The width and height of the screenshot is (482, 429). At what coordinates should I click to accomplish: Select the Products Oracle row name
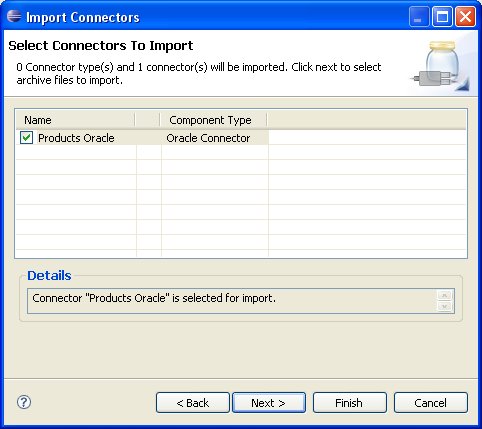[76, 138]
